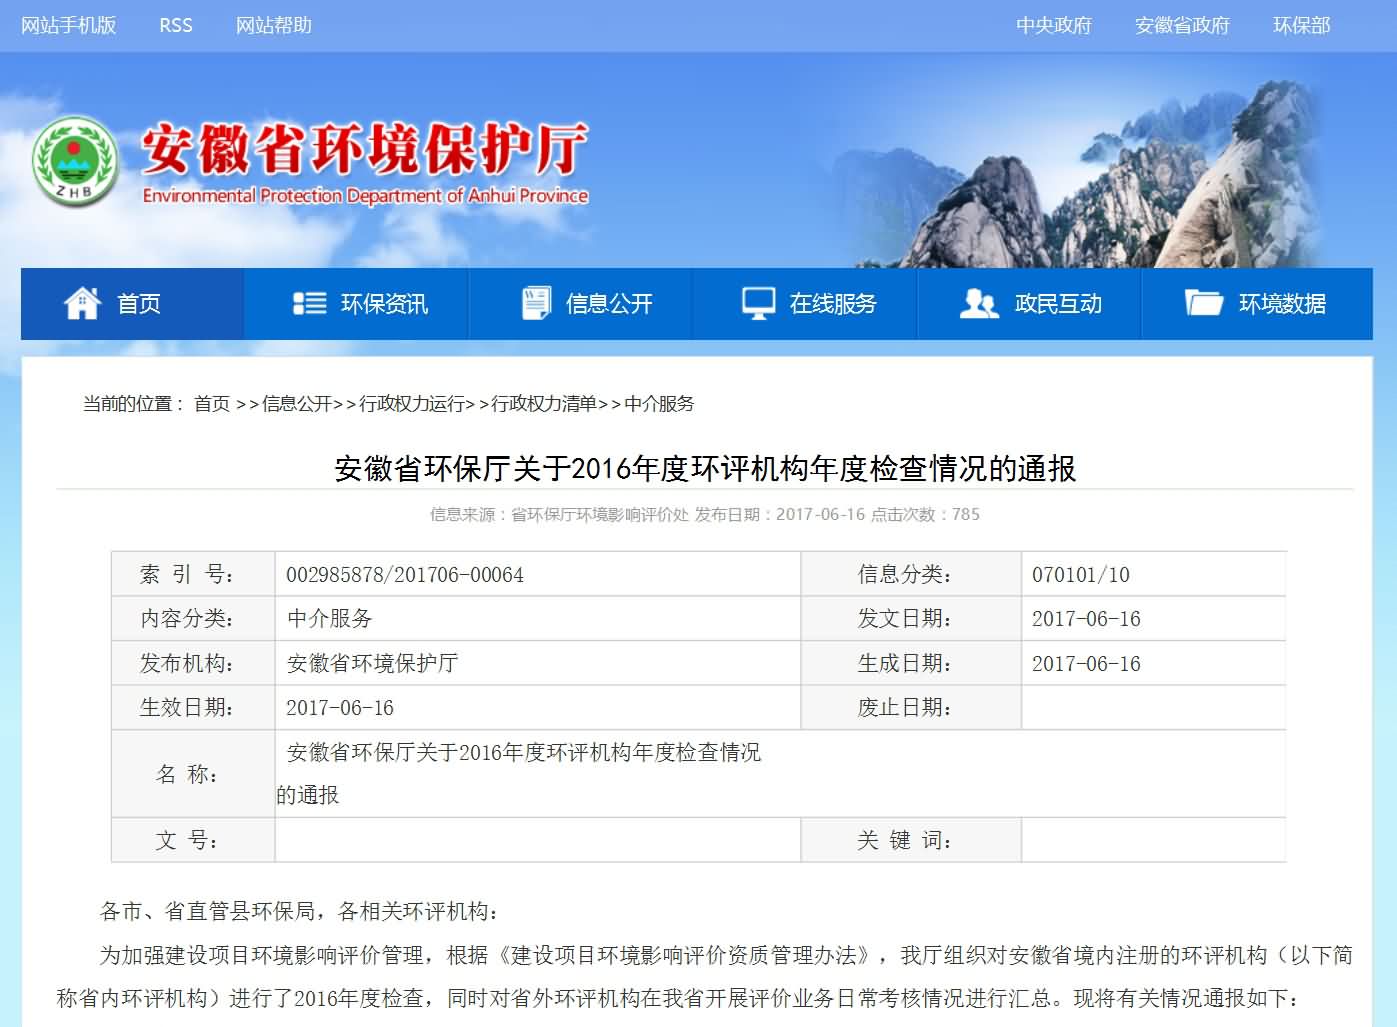Select 行政权力清单 in the breadcrumb
This screenshot has width=1397, height=1027.
[x=543, y=404]
